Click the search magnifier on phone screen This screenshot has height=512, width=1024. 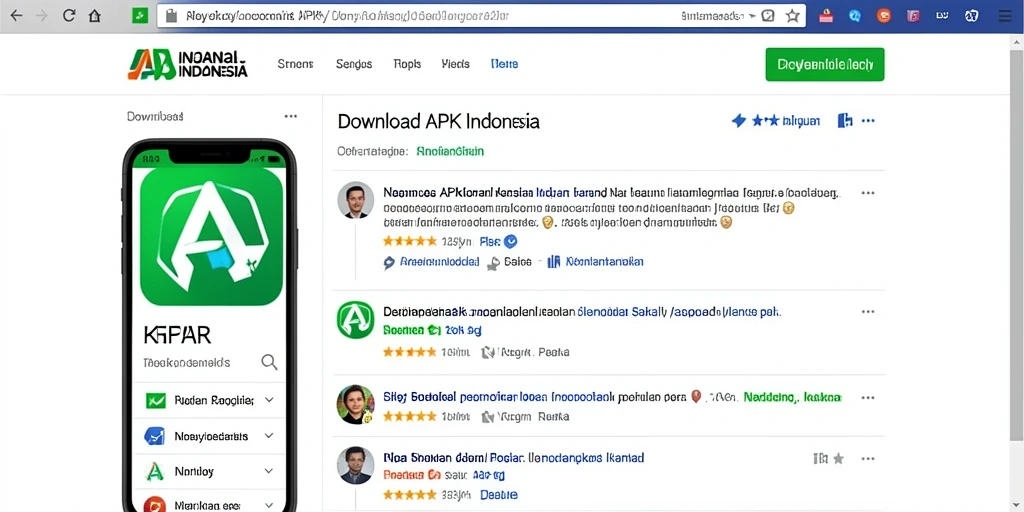[269, 362]
